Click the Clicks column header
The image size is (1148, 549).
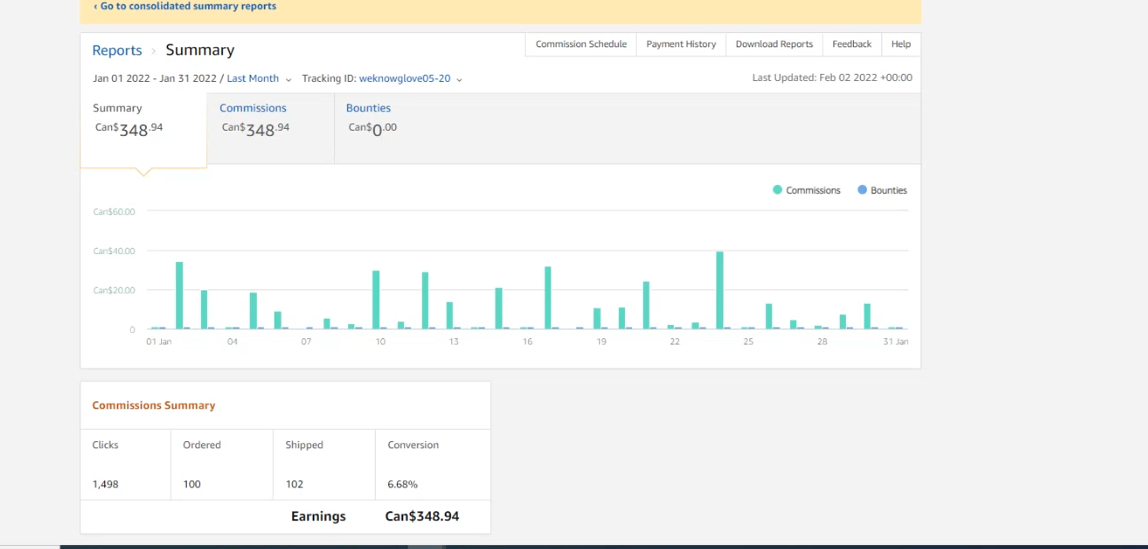(105, 445)
